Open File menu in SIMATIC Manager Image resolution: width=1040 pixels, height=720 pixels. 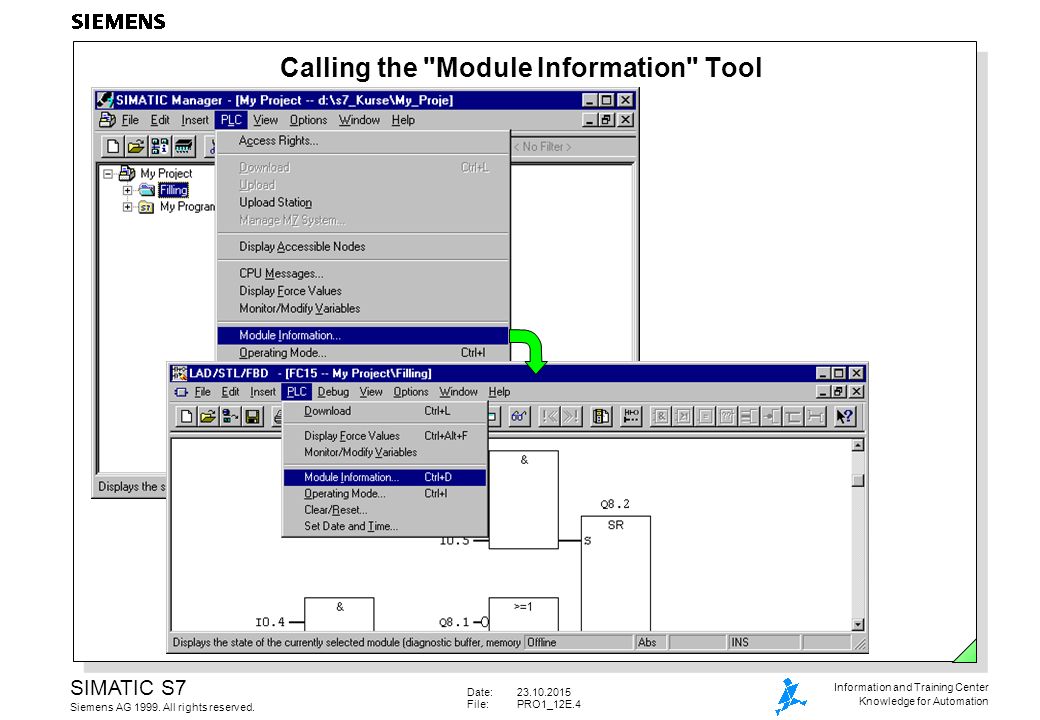(130, 120)
